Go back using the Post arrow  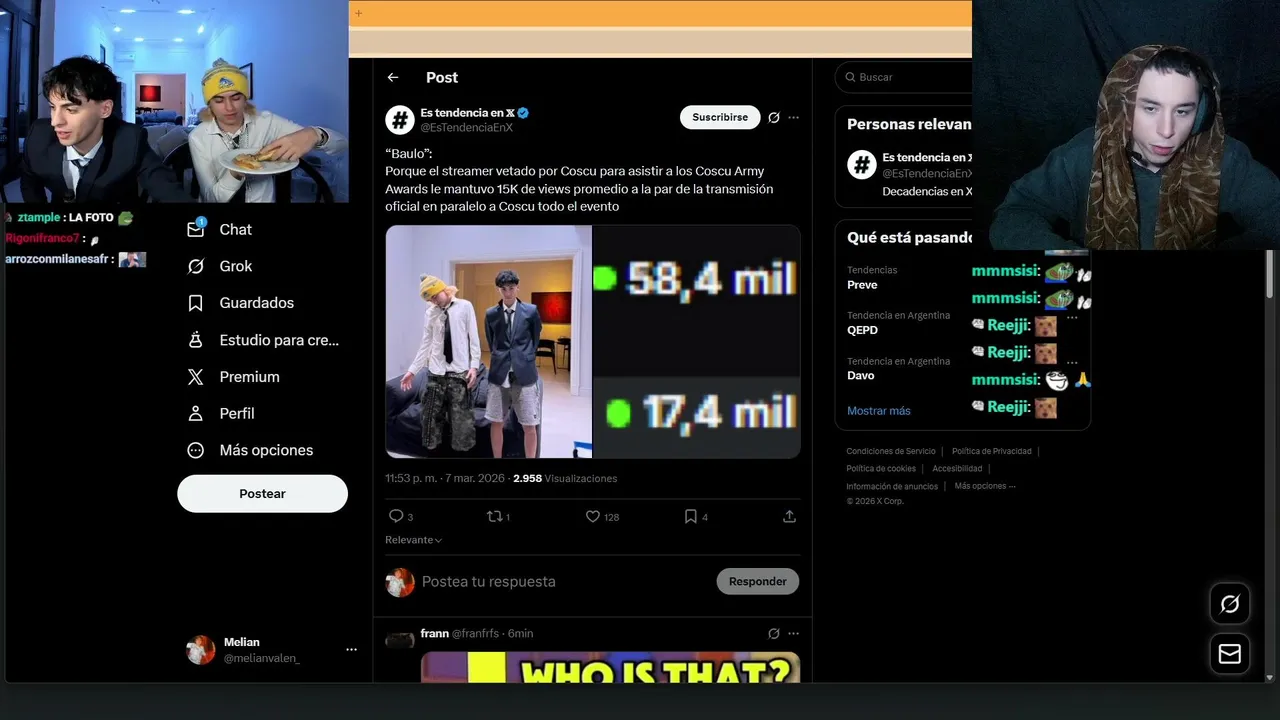(x=393, y=77)
